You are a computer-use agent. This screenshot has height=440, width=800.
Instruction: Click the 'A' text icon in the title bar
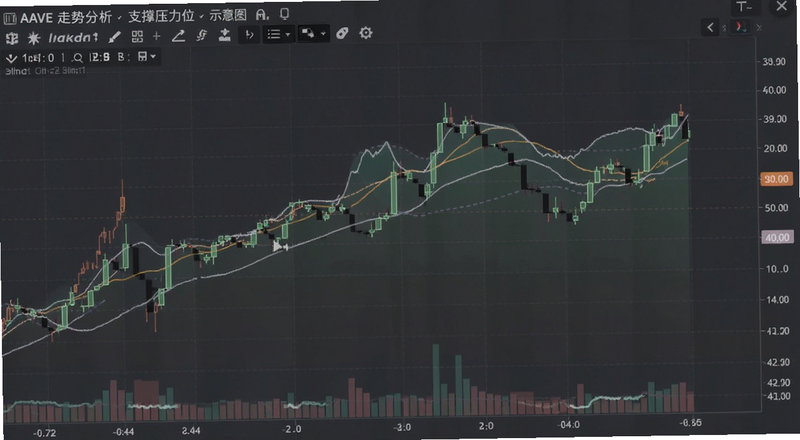click(262, 15)
